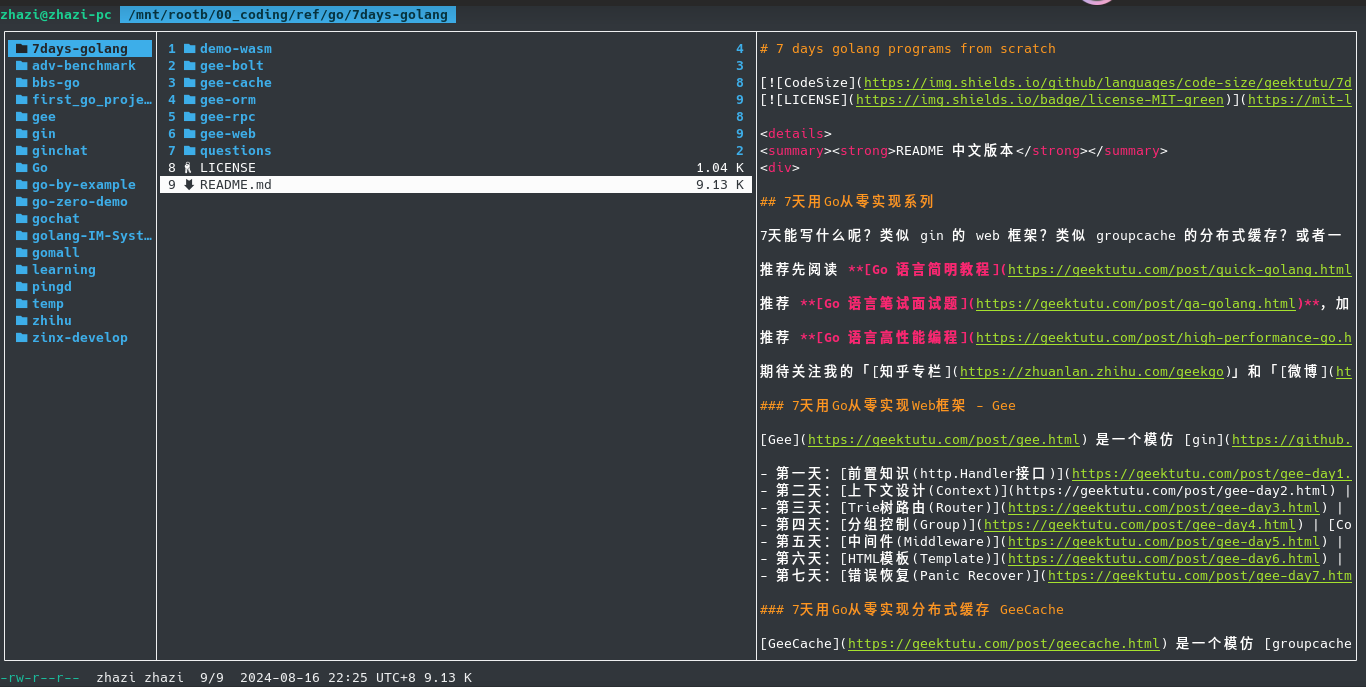Viewport: 1366px width, 687px height.
Task: Click the folder icon next to questions
Action: [x=189, y=151]
